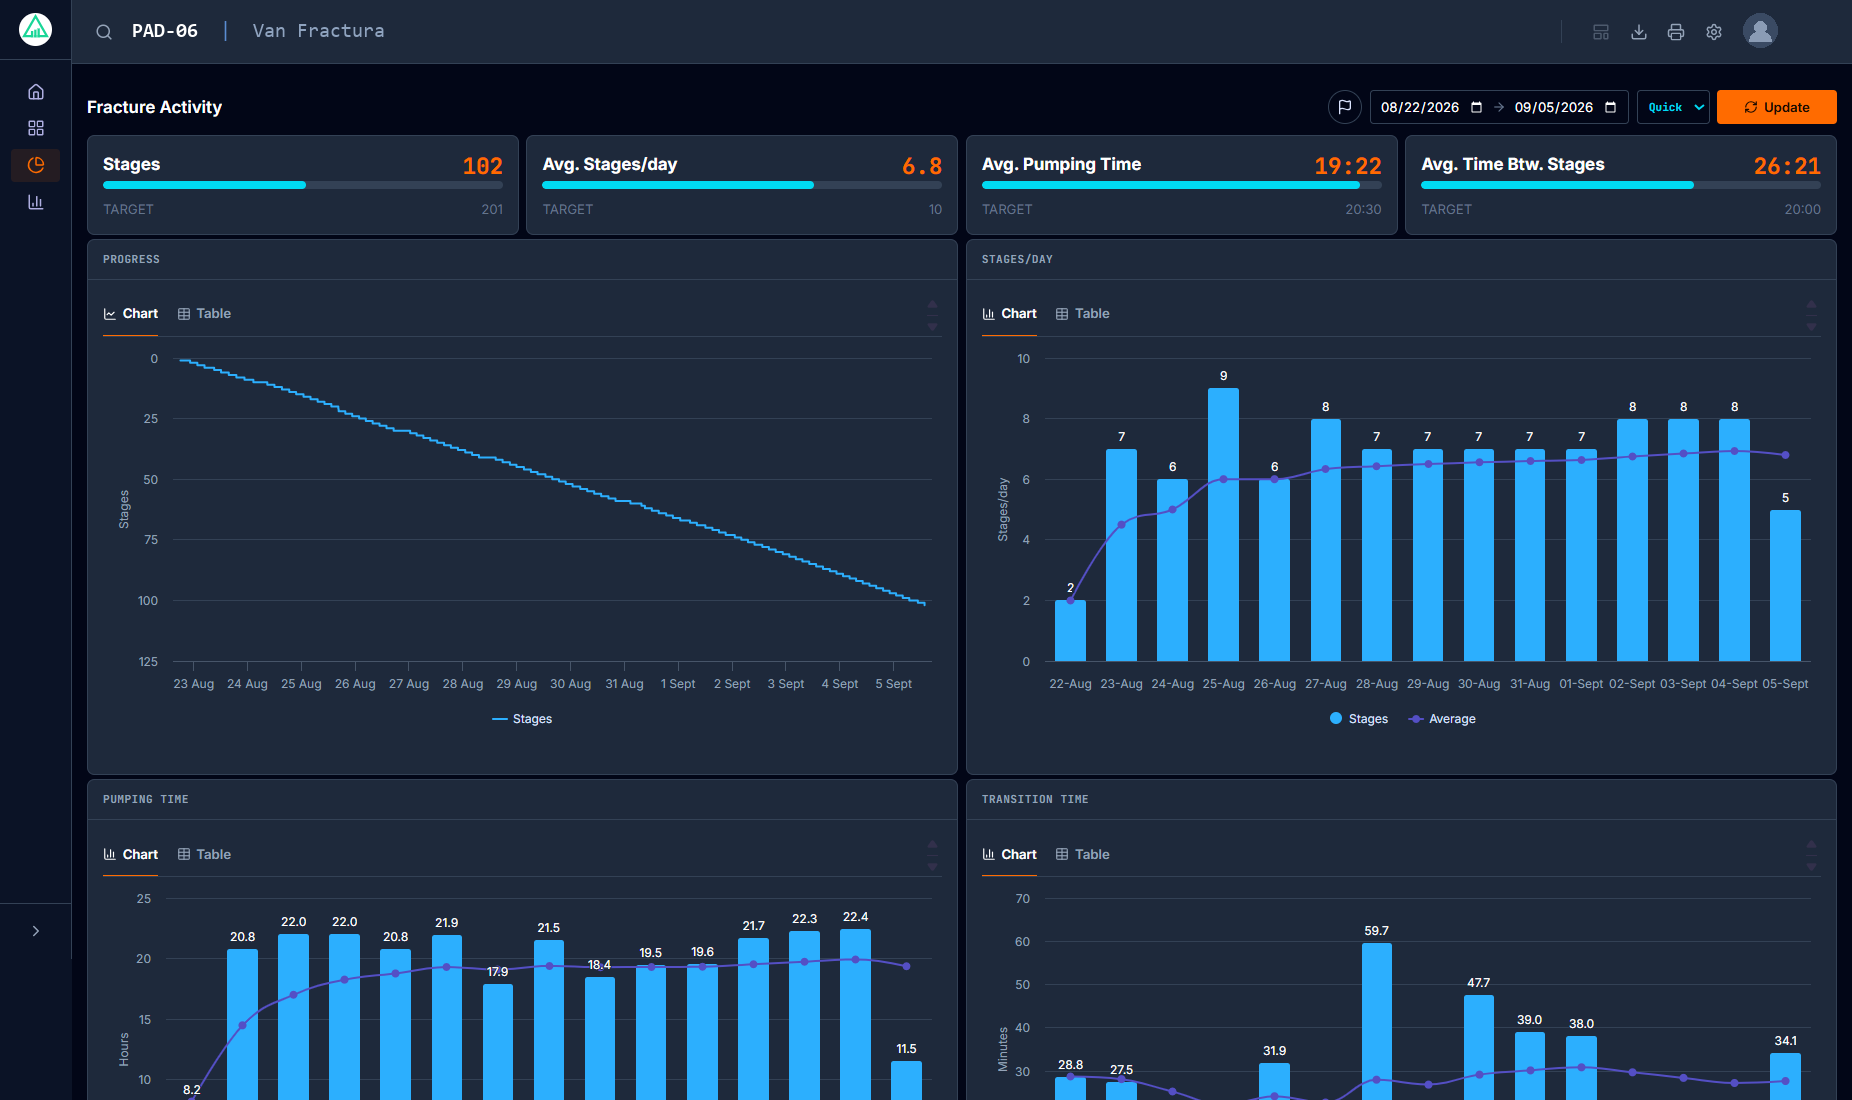Print the dashboard with the printer icon

[x=1676, y=32]
